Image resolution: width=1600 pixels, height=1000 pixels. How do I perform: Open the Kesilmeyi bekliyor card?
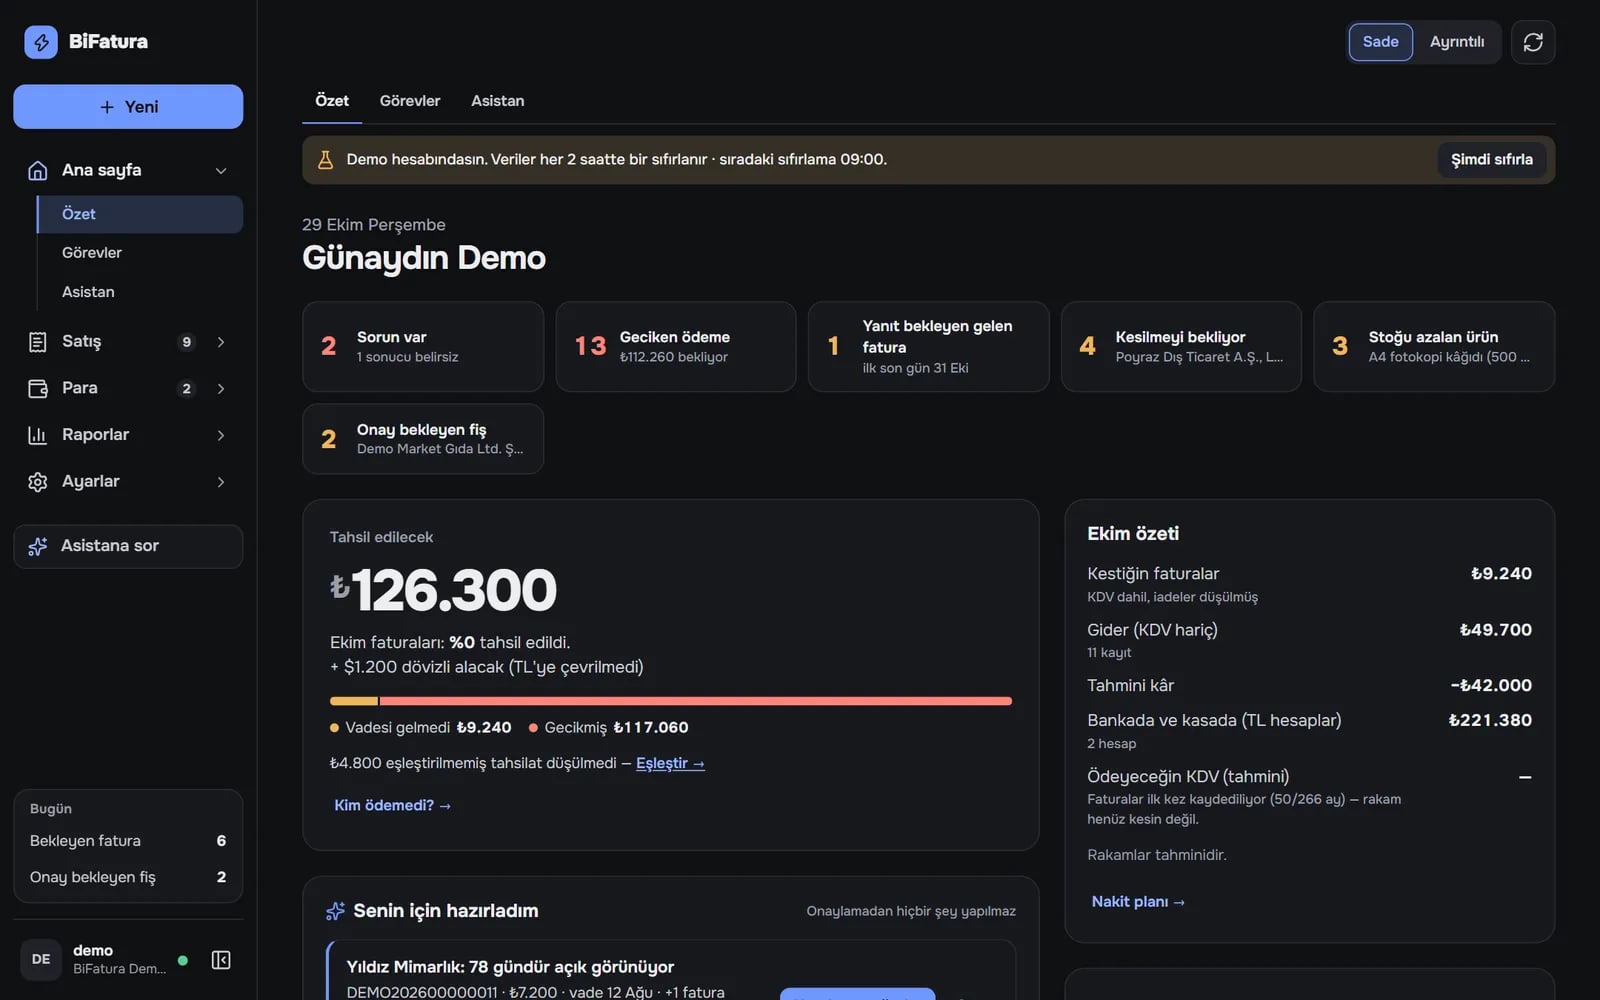(x=1181, y=347)
